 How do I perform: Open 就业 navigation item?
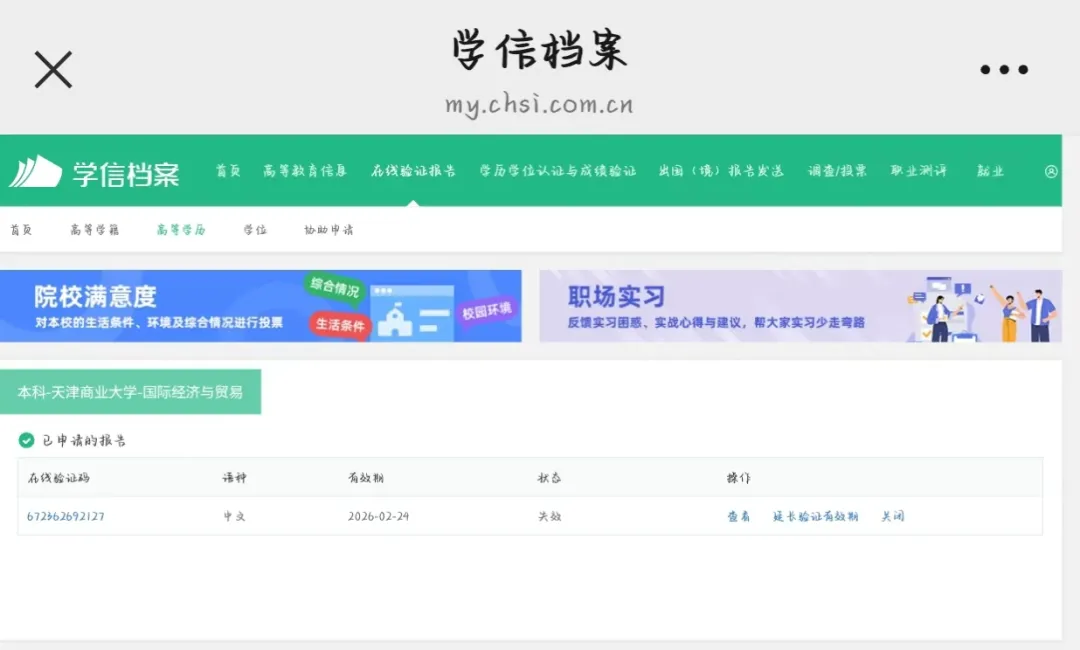[990, 171]
